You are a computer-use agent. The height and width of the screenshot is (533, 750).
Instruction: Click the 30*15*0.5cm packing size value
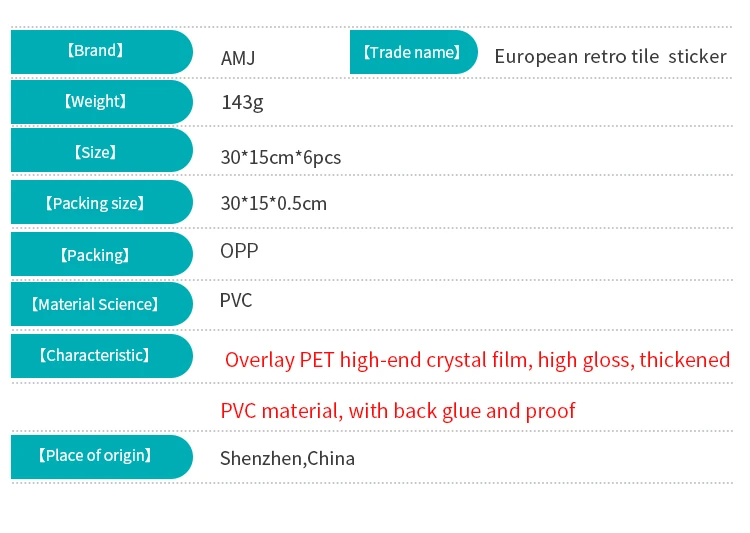[273, 204]
